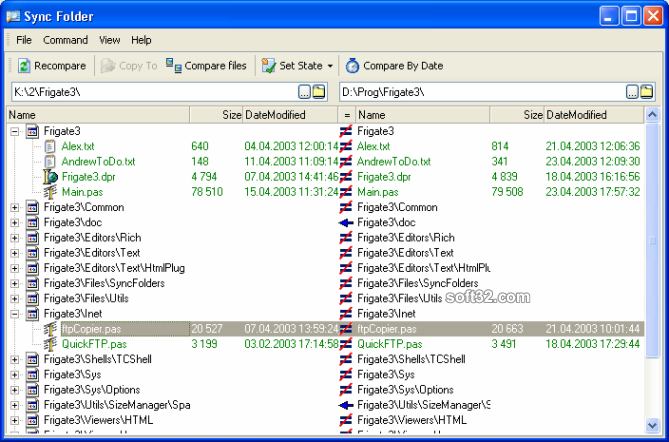This screenshot has width=669, height=442.
Task: Click the text file icon of left Alex.txt
Action: pos(50,146)
